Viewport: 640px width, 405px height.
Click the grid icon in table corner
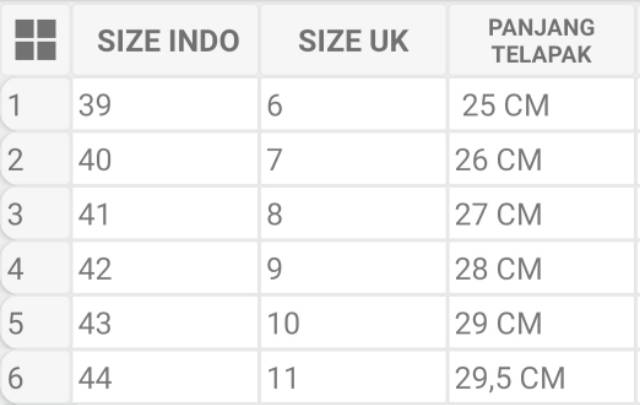(36, 40)
